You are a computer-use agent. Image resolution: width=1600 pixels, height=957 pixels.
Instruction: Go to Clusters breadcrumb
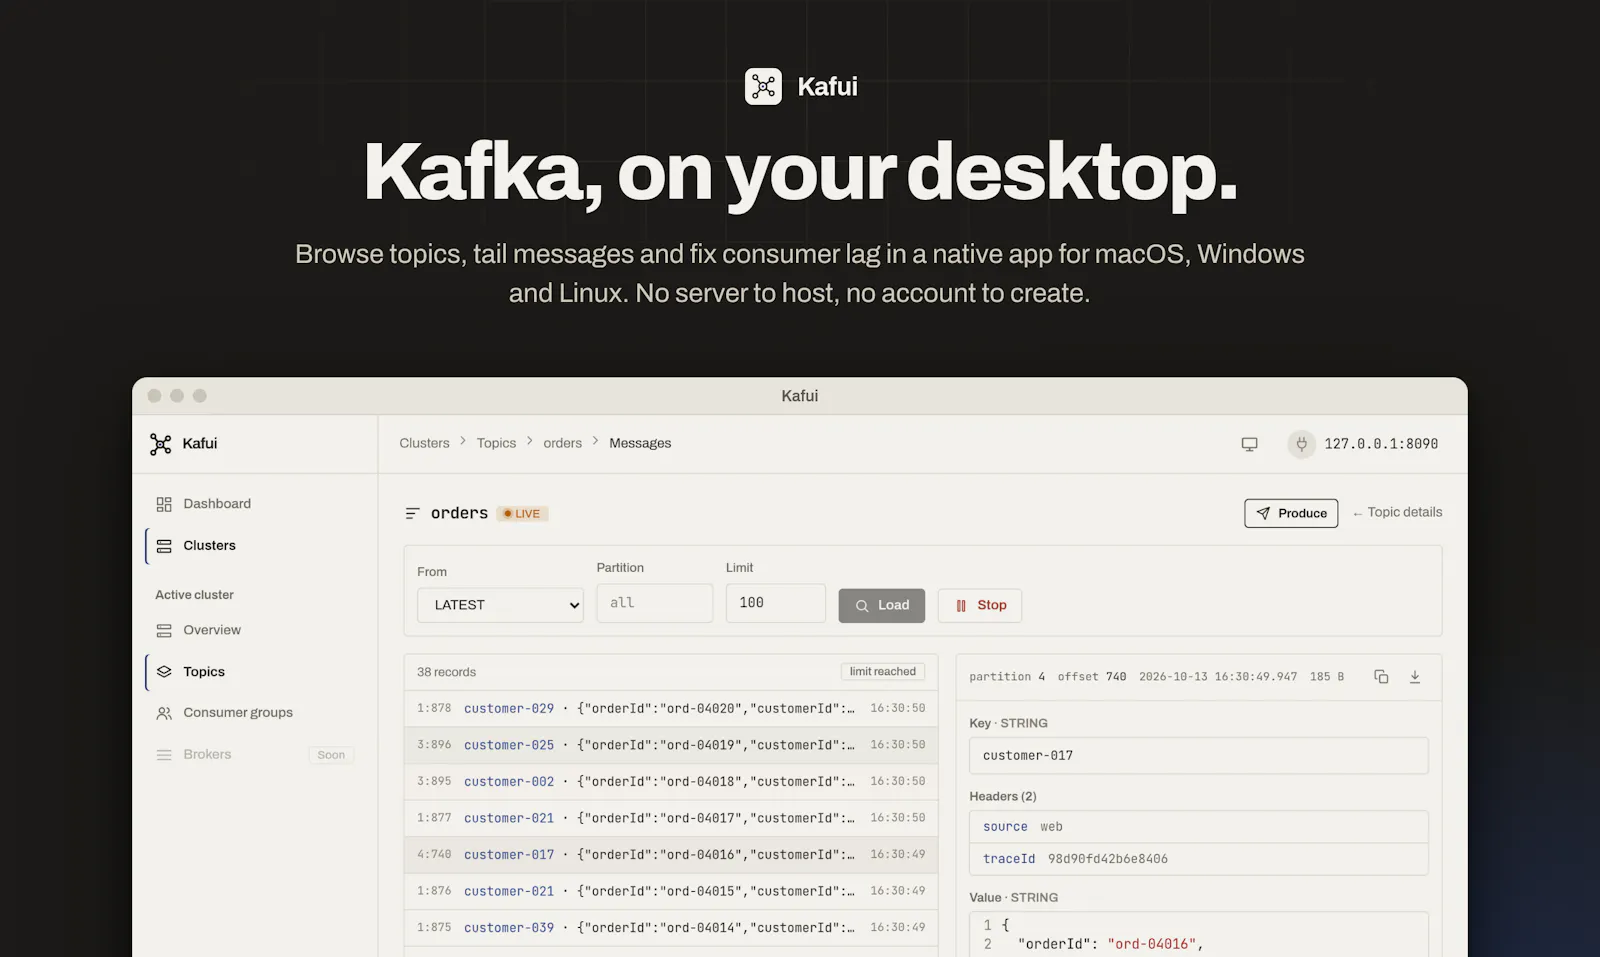coord(424,443)
